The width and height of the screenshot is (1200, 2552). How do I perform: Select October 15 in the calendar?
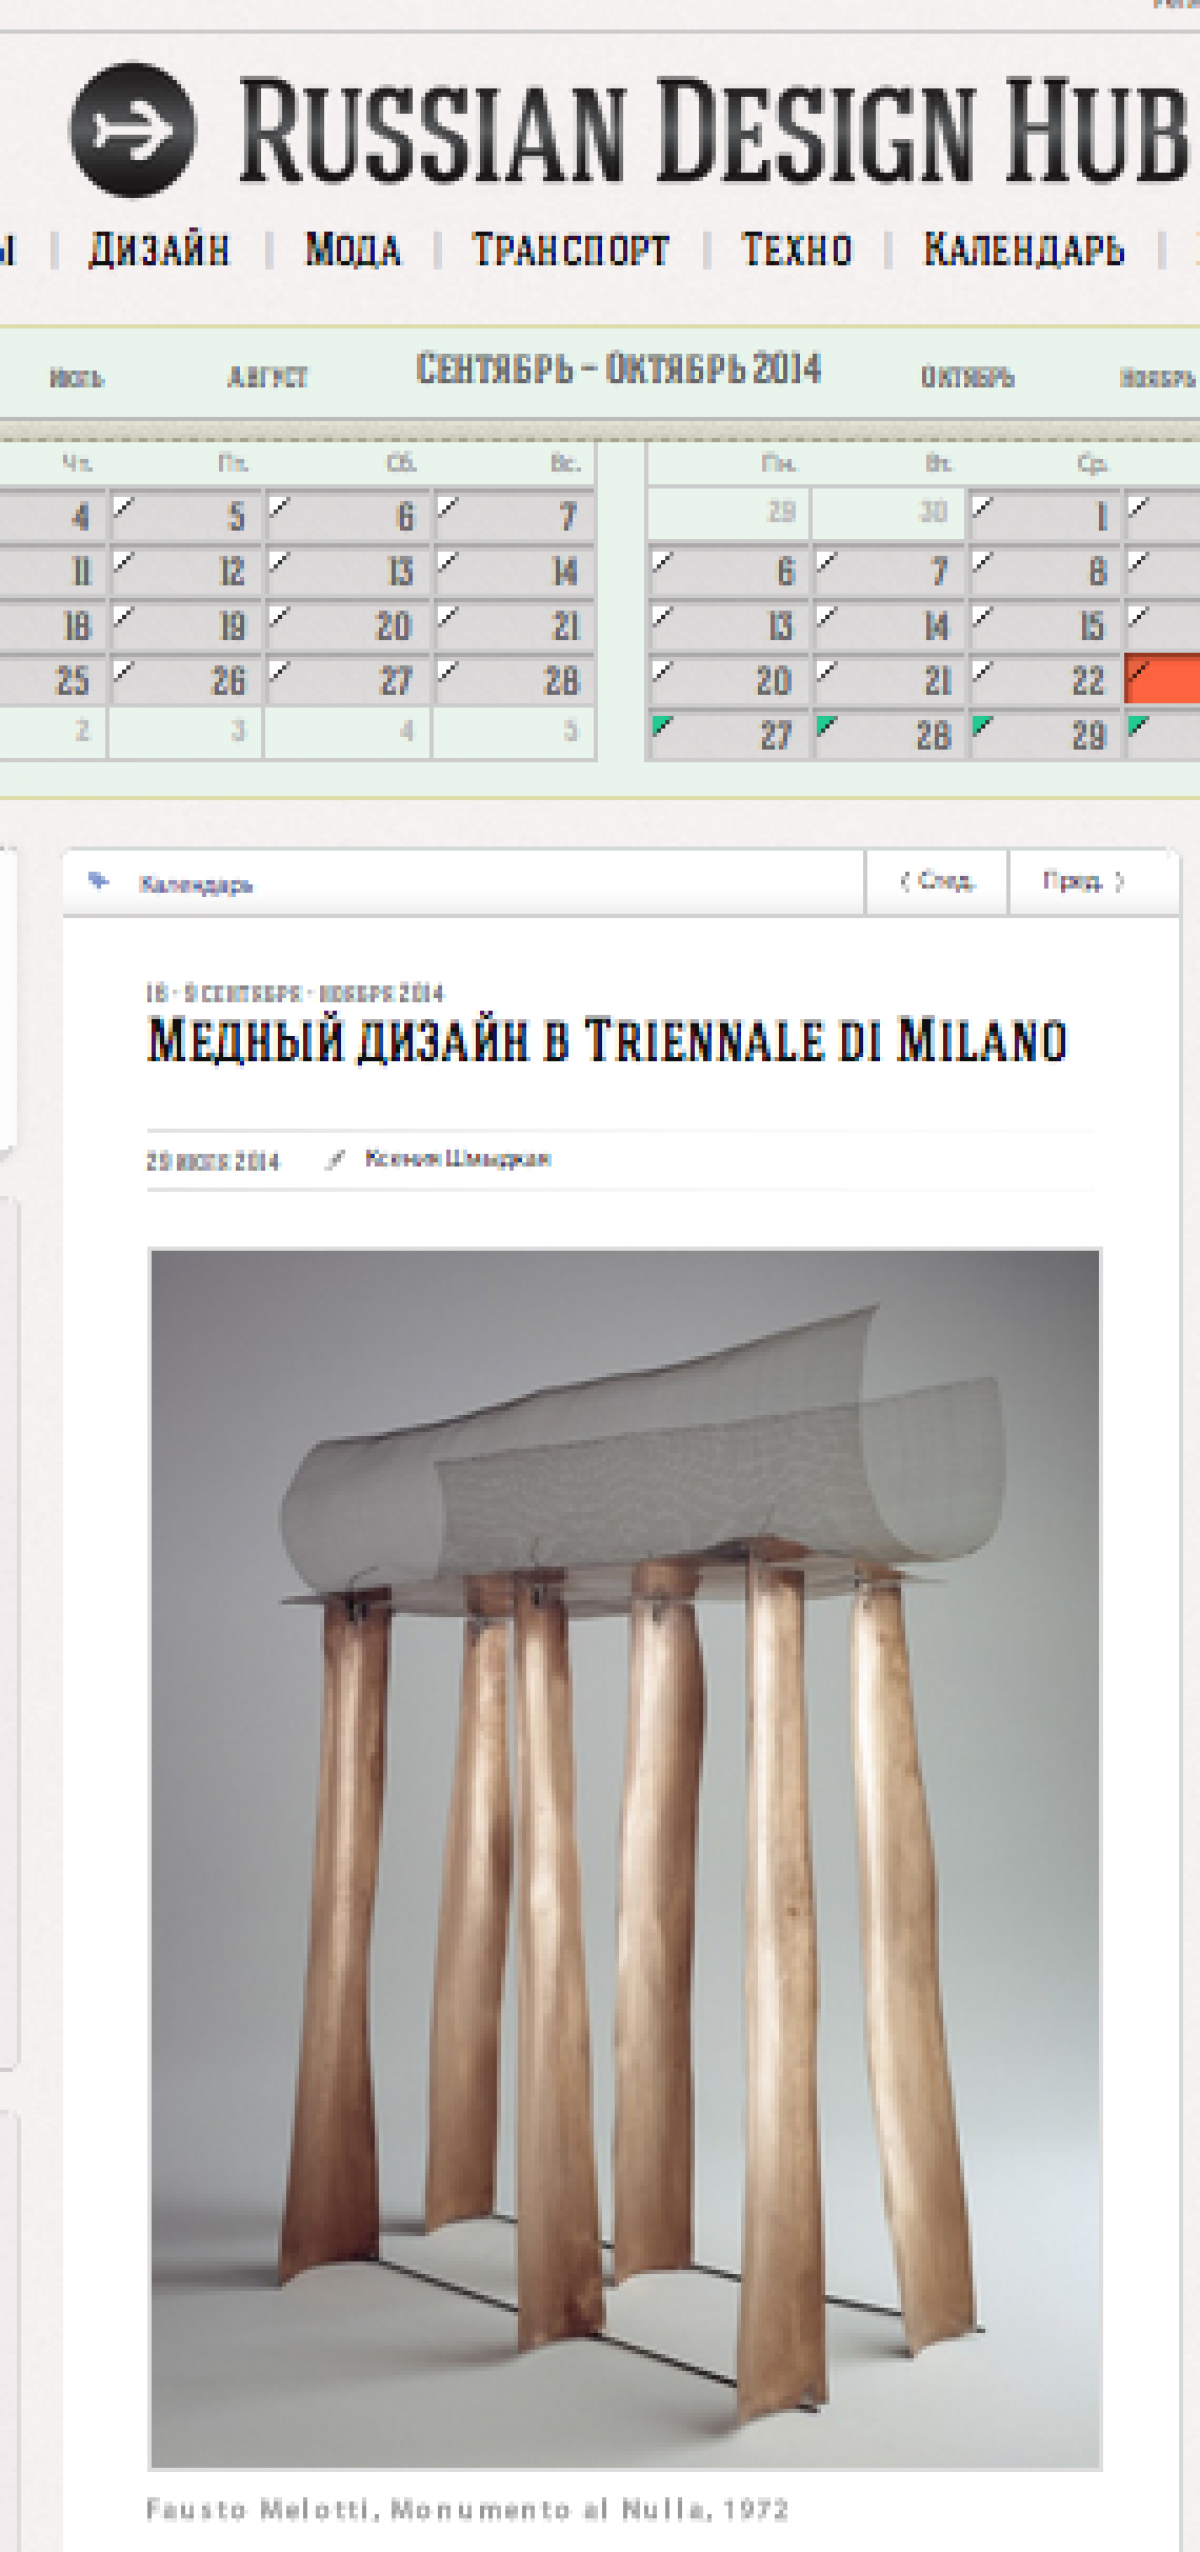tap(1045, 626)
